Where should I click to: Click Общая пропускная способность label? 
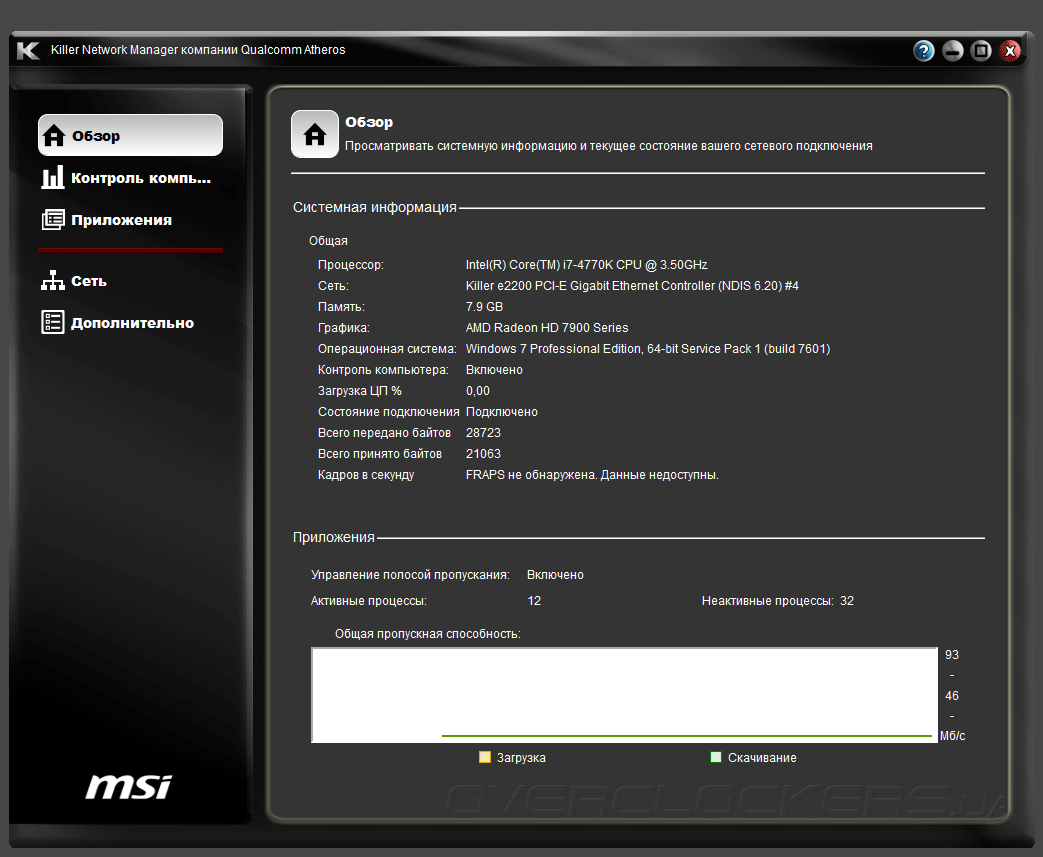[428, 634]
